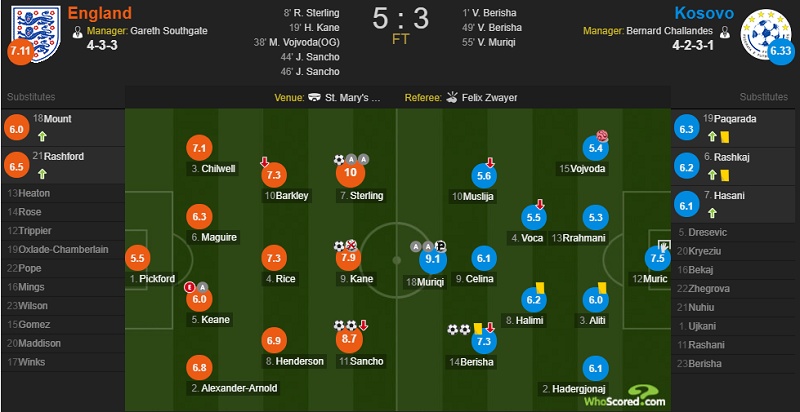This screenshot has height=412, width=800.
Task: Click goalkeeper Muric's 7.5 rating
Action: click(x=658, y=259)
